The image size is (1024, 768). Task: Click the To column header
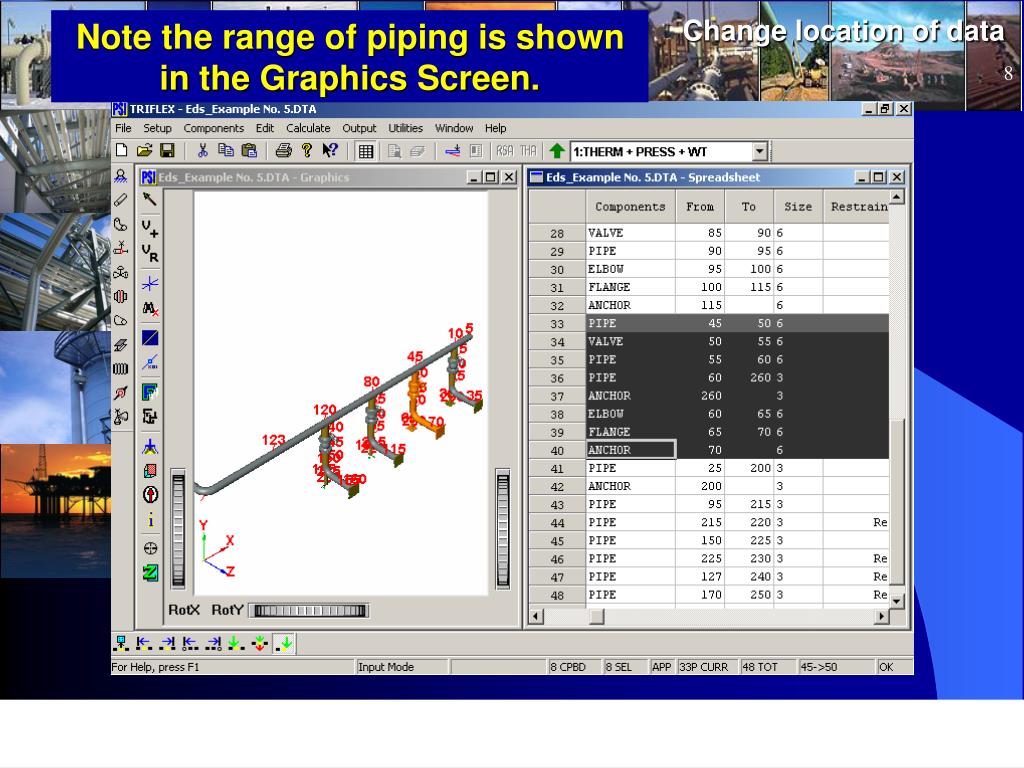coord(749,206)
